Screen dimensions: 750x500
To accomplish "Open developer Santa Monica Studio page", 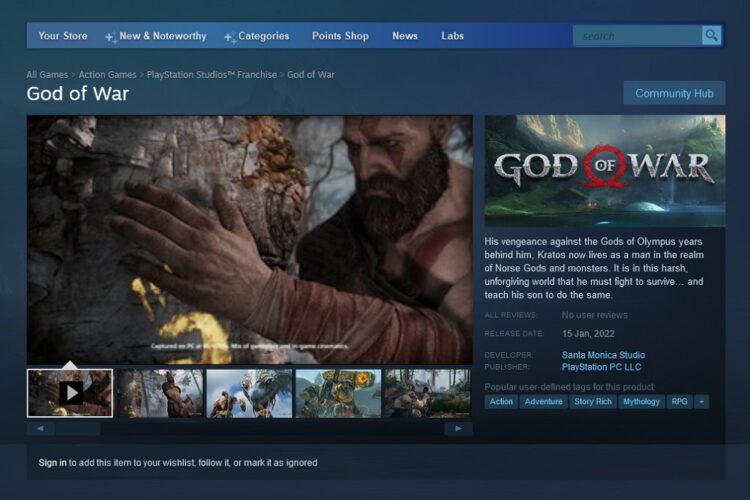I will [603, 355].
